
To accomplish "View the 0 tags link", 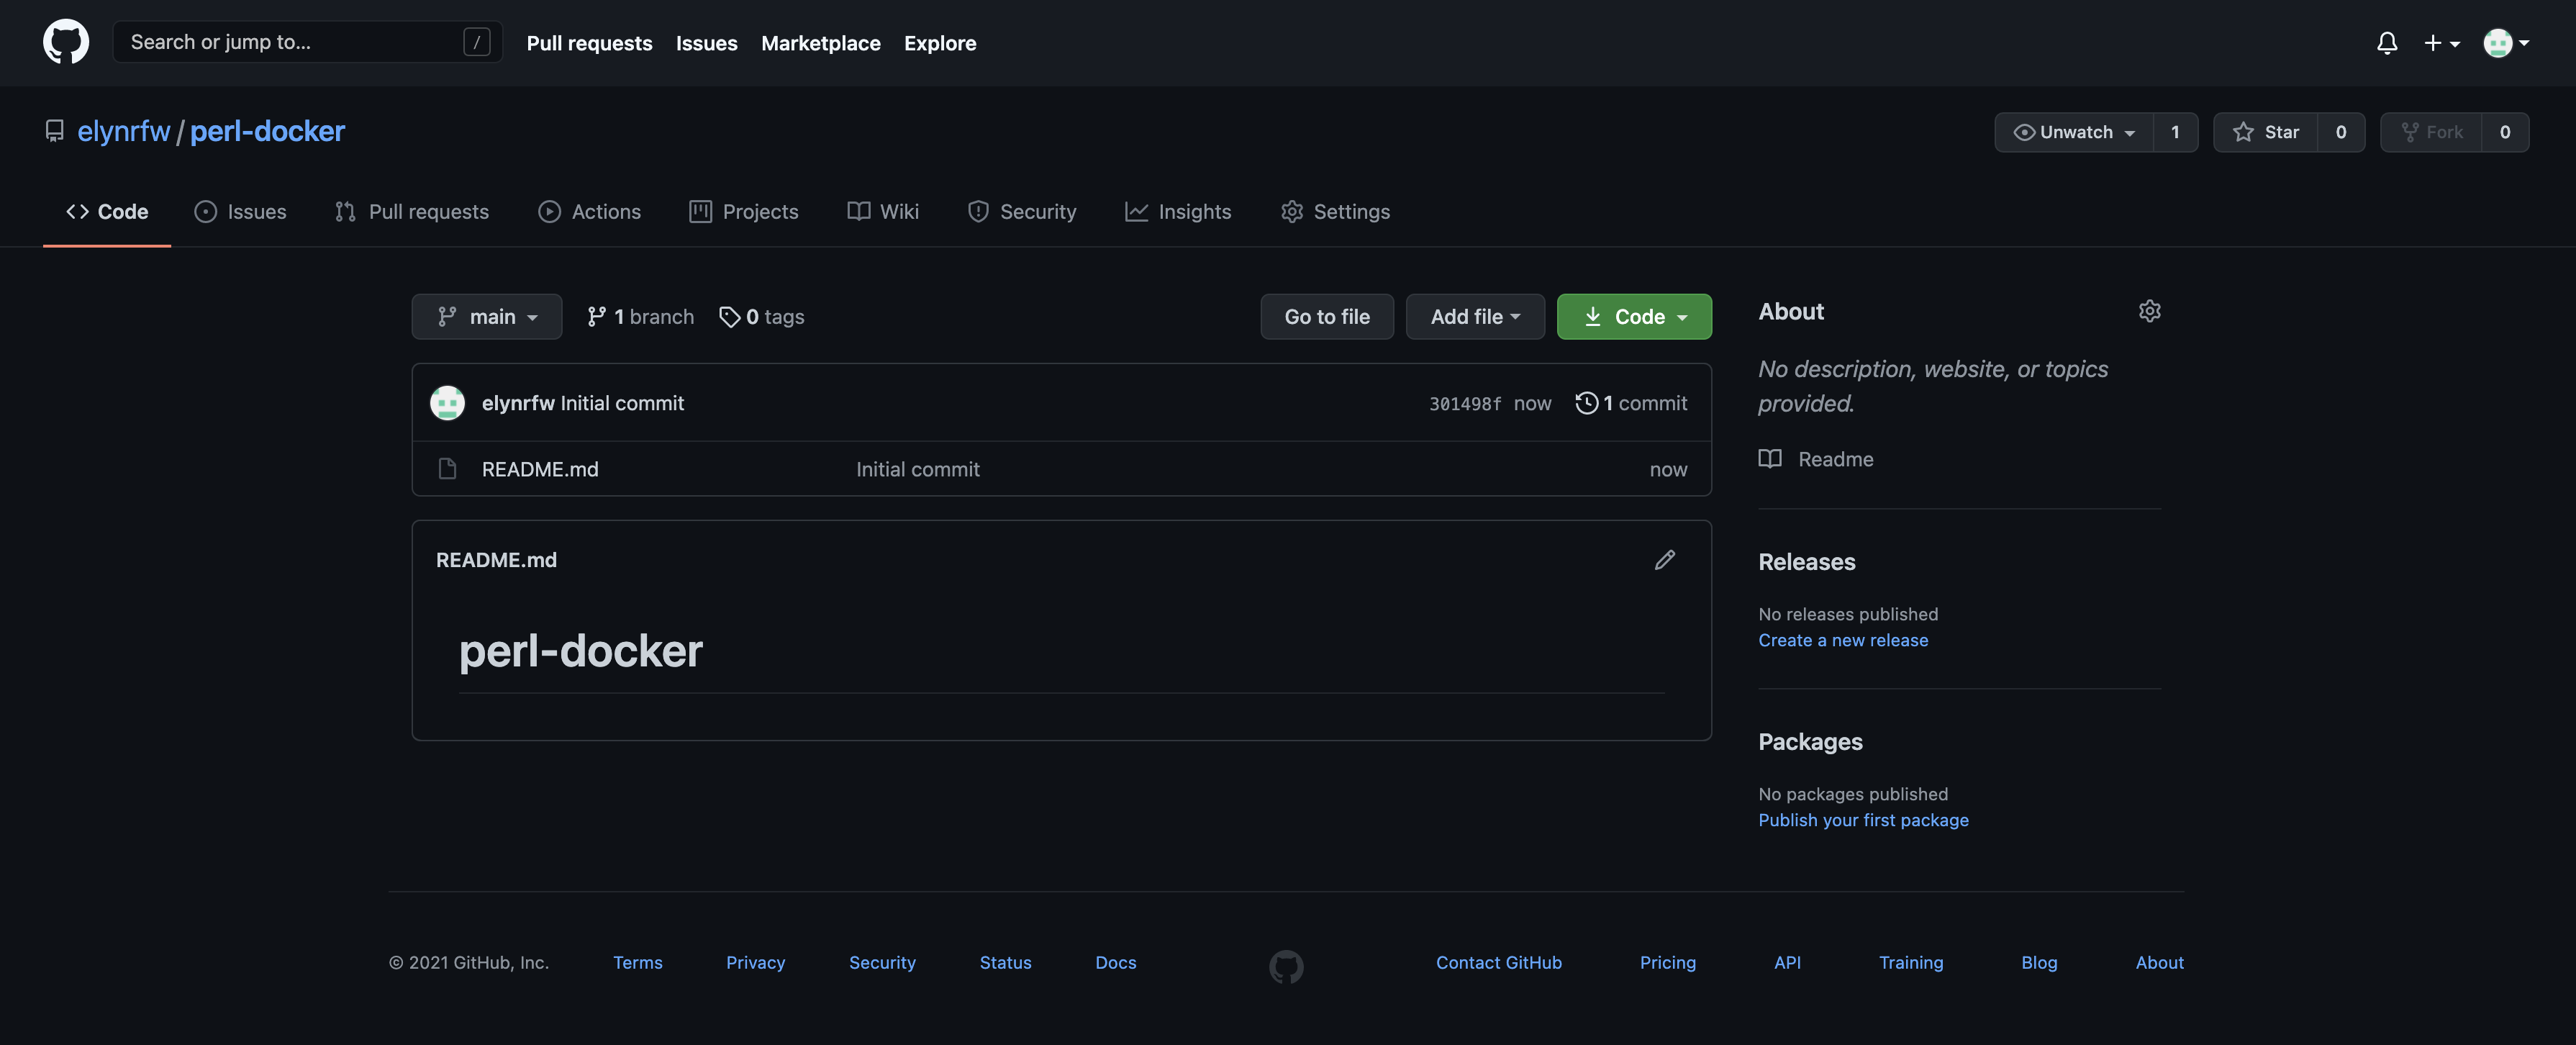I will (x=761, y=316).
